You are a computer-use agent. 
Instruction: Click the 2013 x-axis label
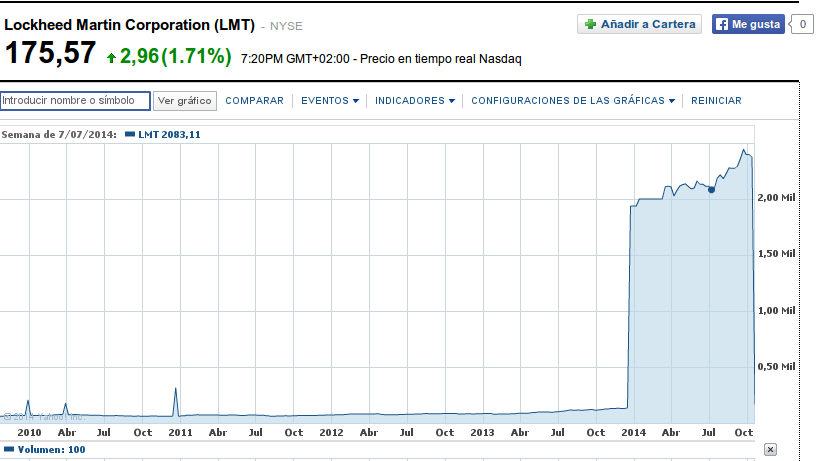tap(482, 432)
